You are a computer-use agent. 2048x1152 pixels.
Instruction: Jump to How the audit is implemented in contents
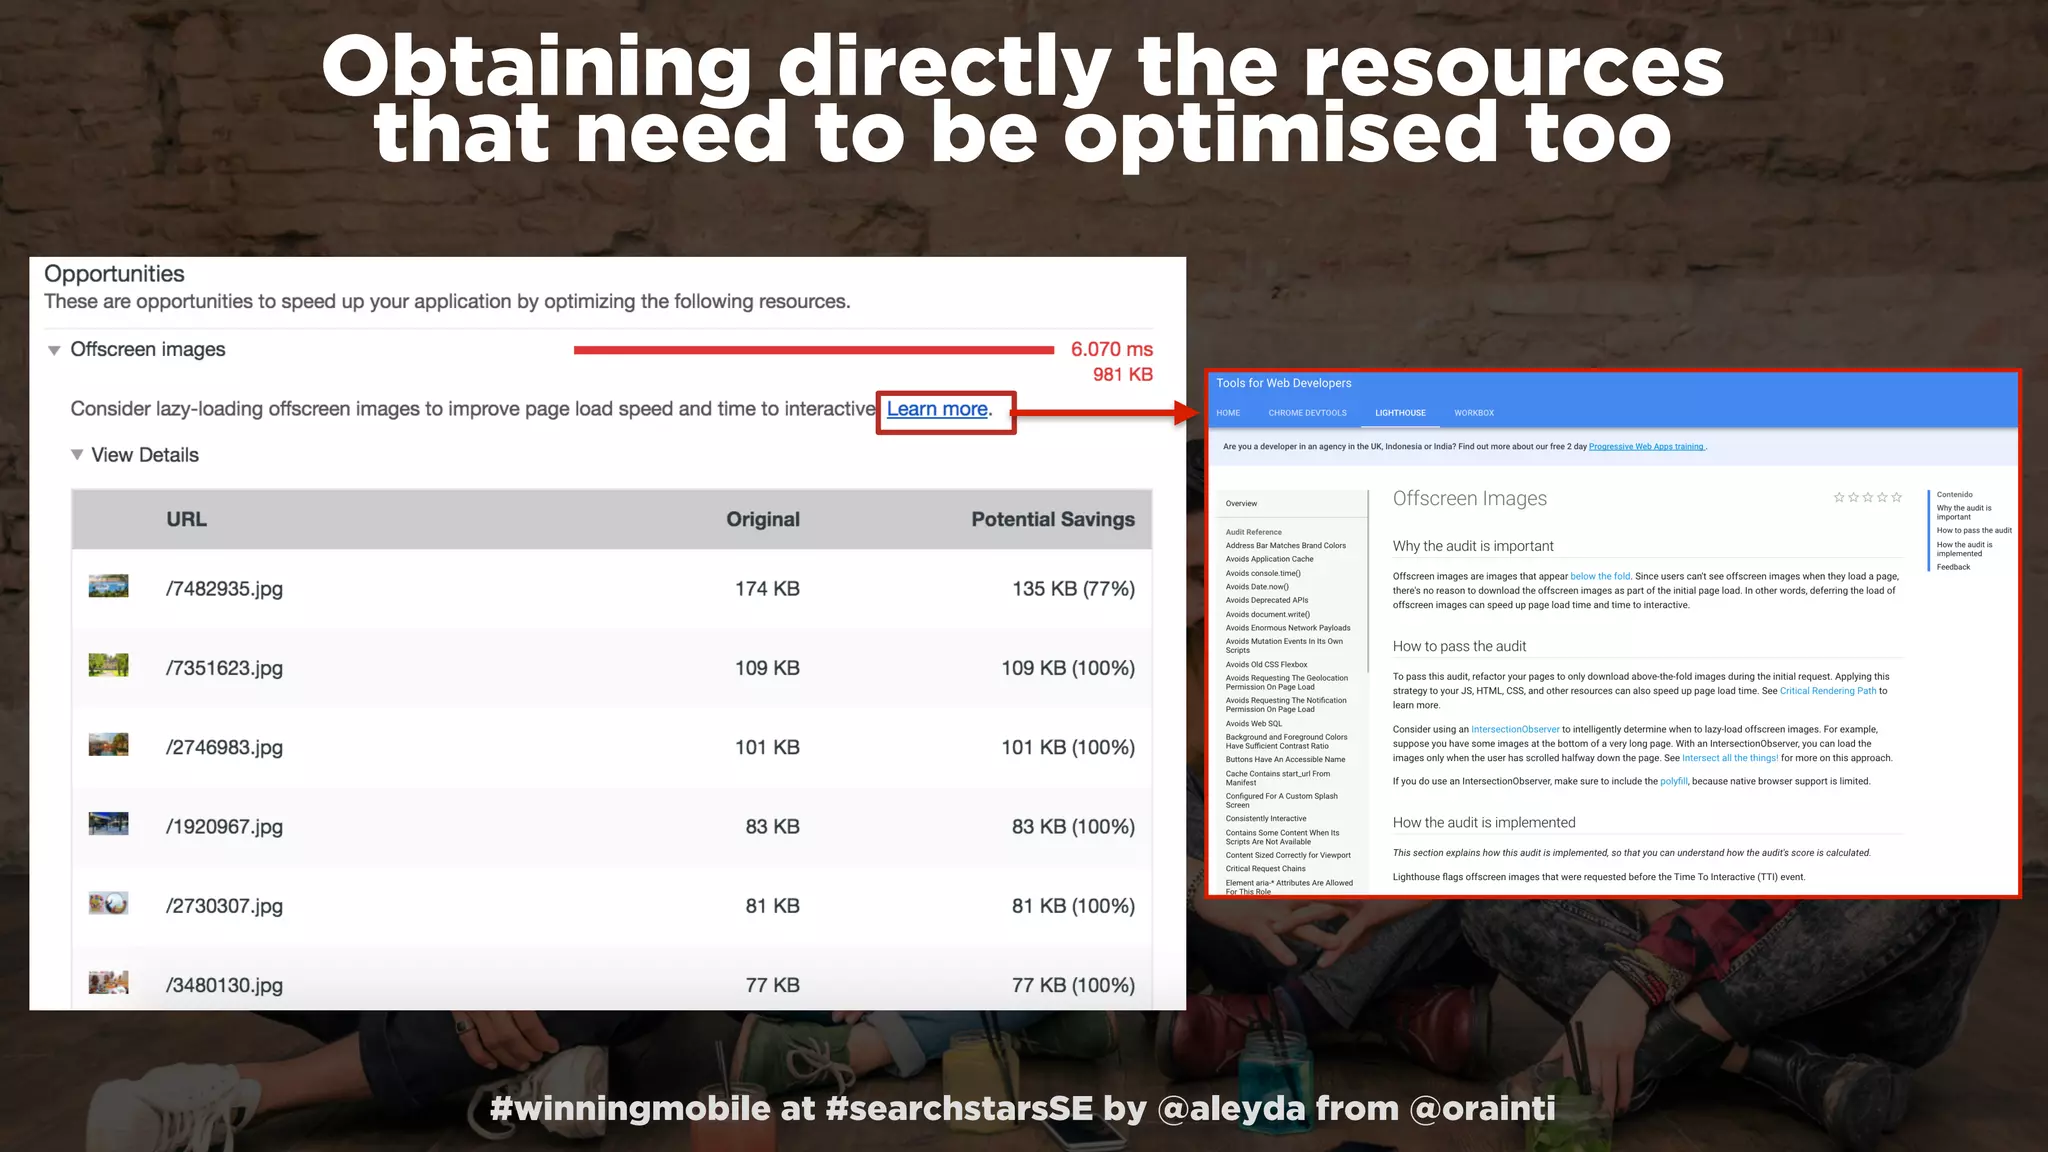(1964, 549)
